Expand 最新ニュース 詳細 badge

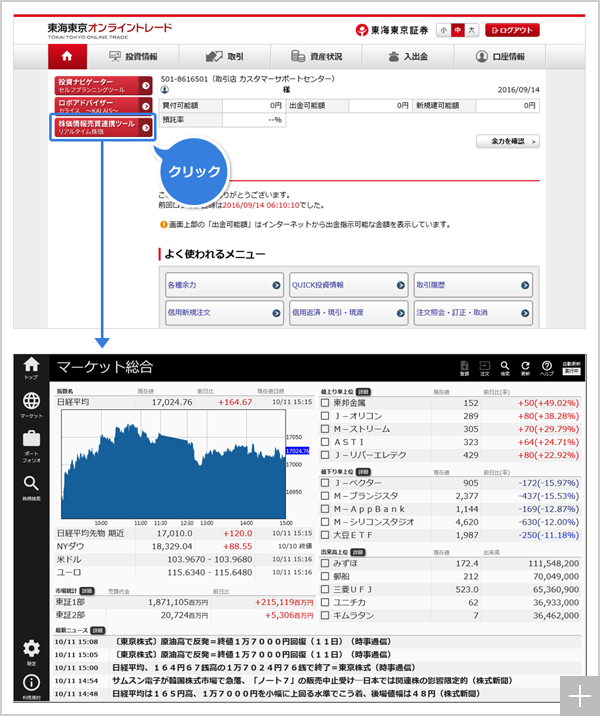tap(98, 631)
